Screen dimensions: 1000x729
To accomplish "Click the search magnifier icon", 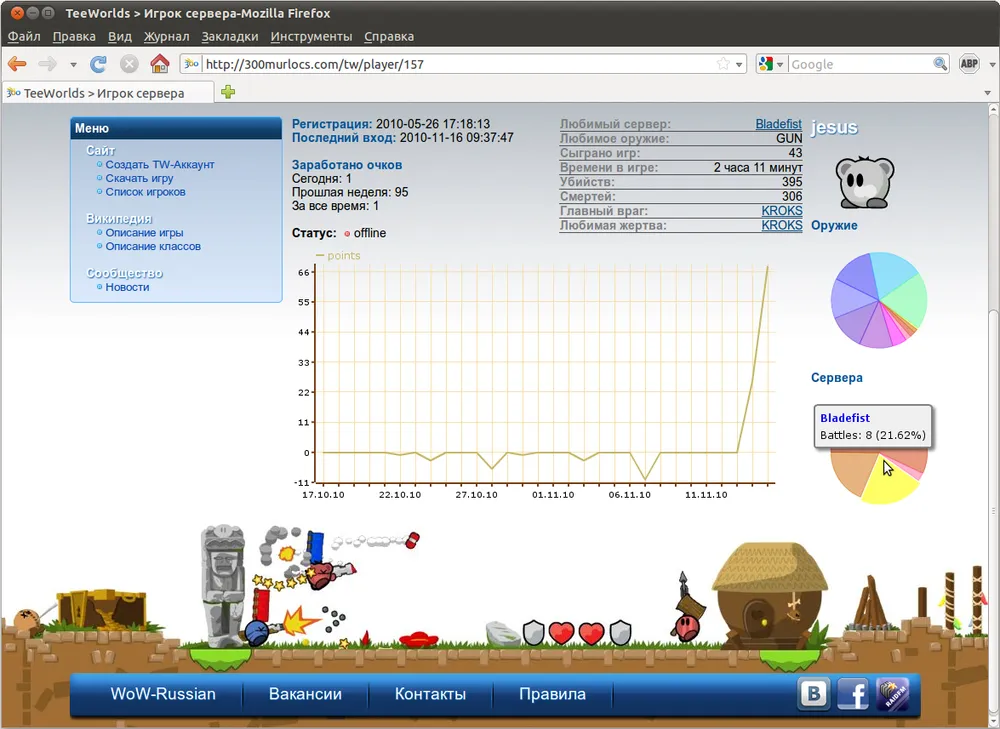I will point(940,64).
